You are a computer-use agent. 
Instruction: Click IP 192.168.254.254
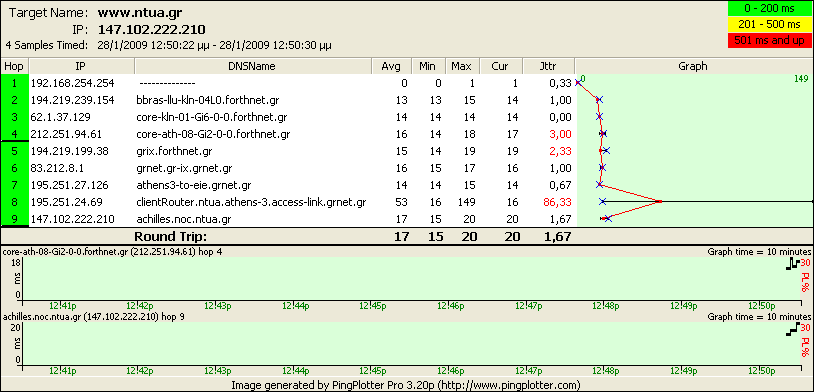(72, 83)
